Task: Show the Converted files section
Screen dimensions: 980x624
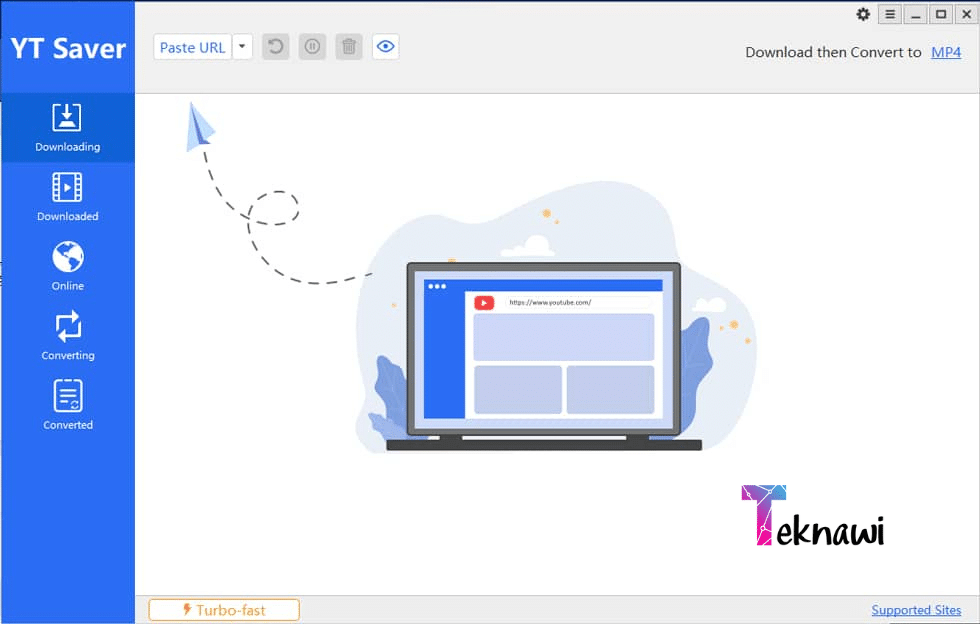Action: click(68, 405)
